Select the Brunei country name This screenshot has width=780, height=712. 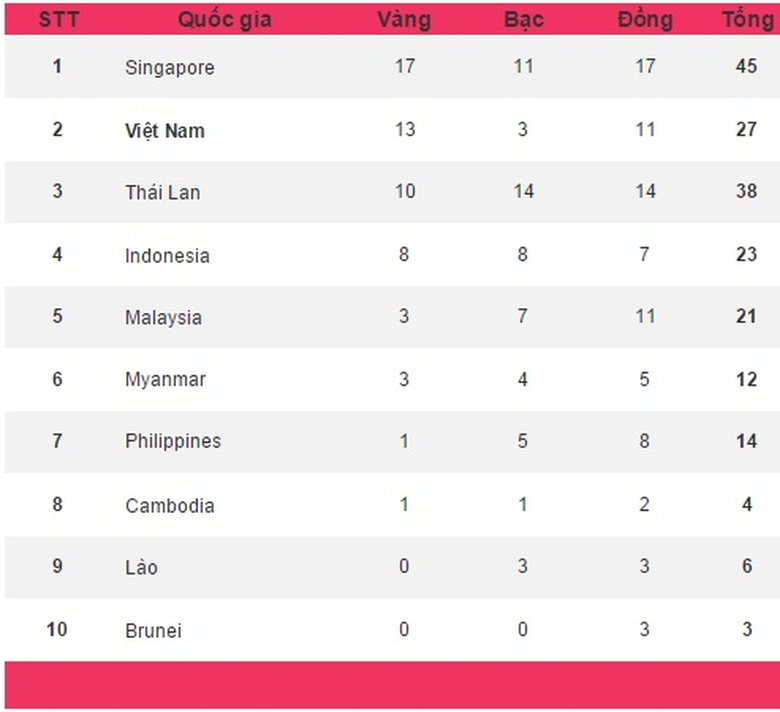[x=153, y=630]
